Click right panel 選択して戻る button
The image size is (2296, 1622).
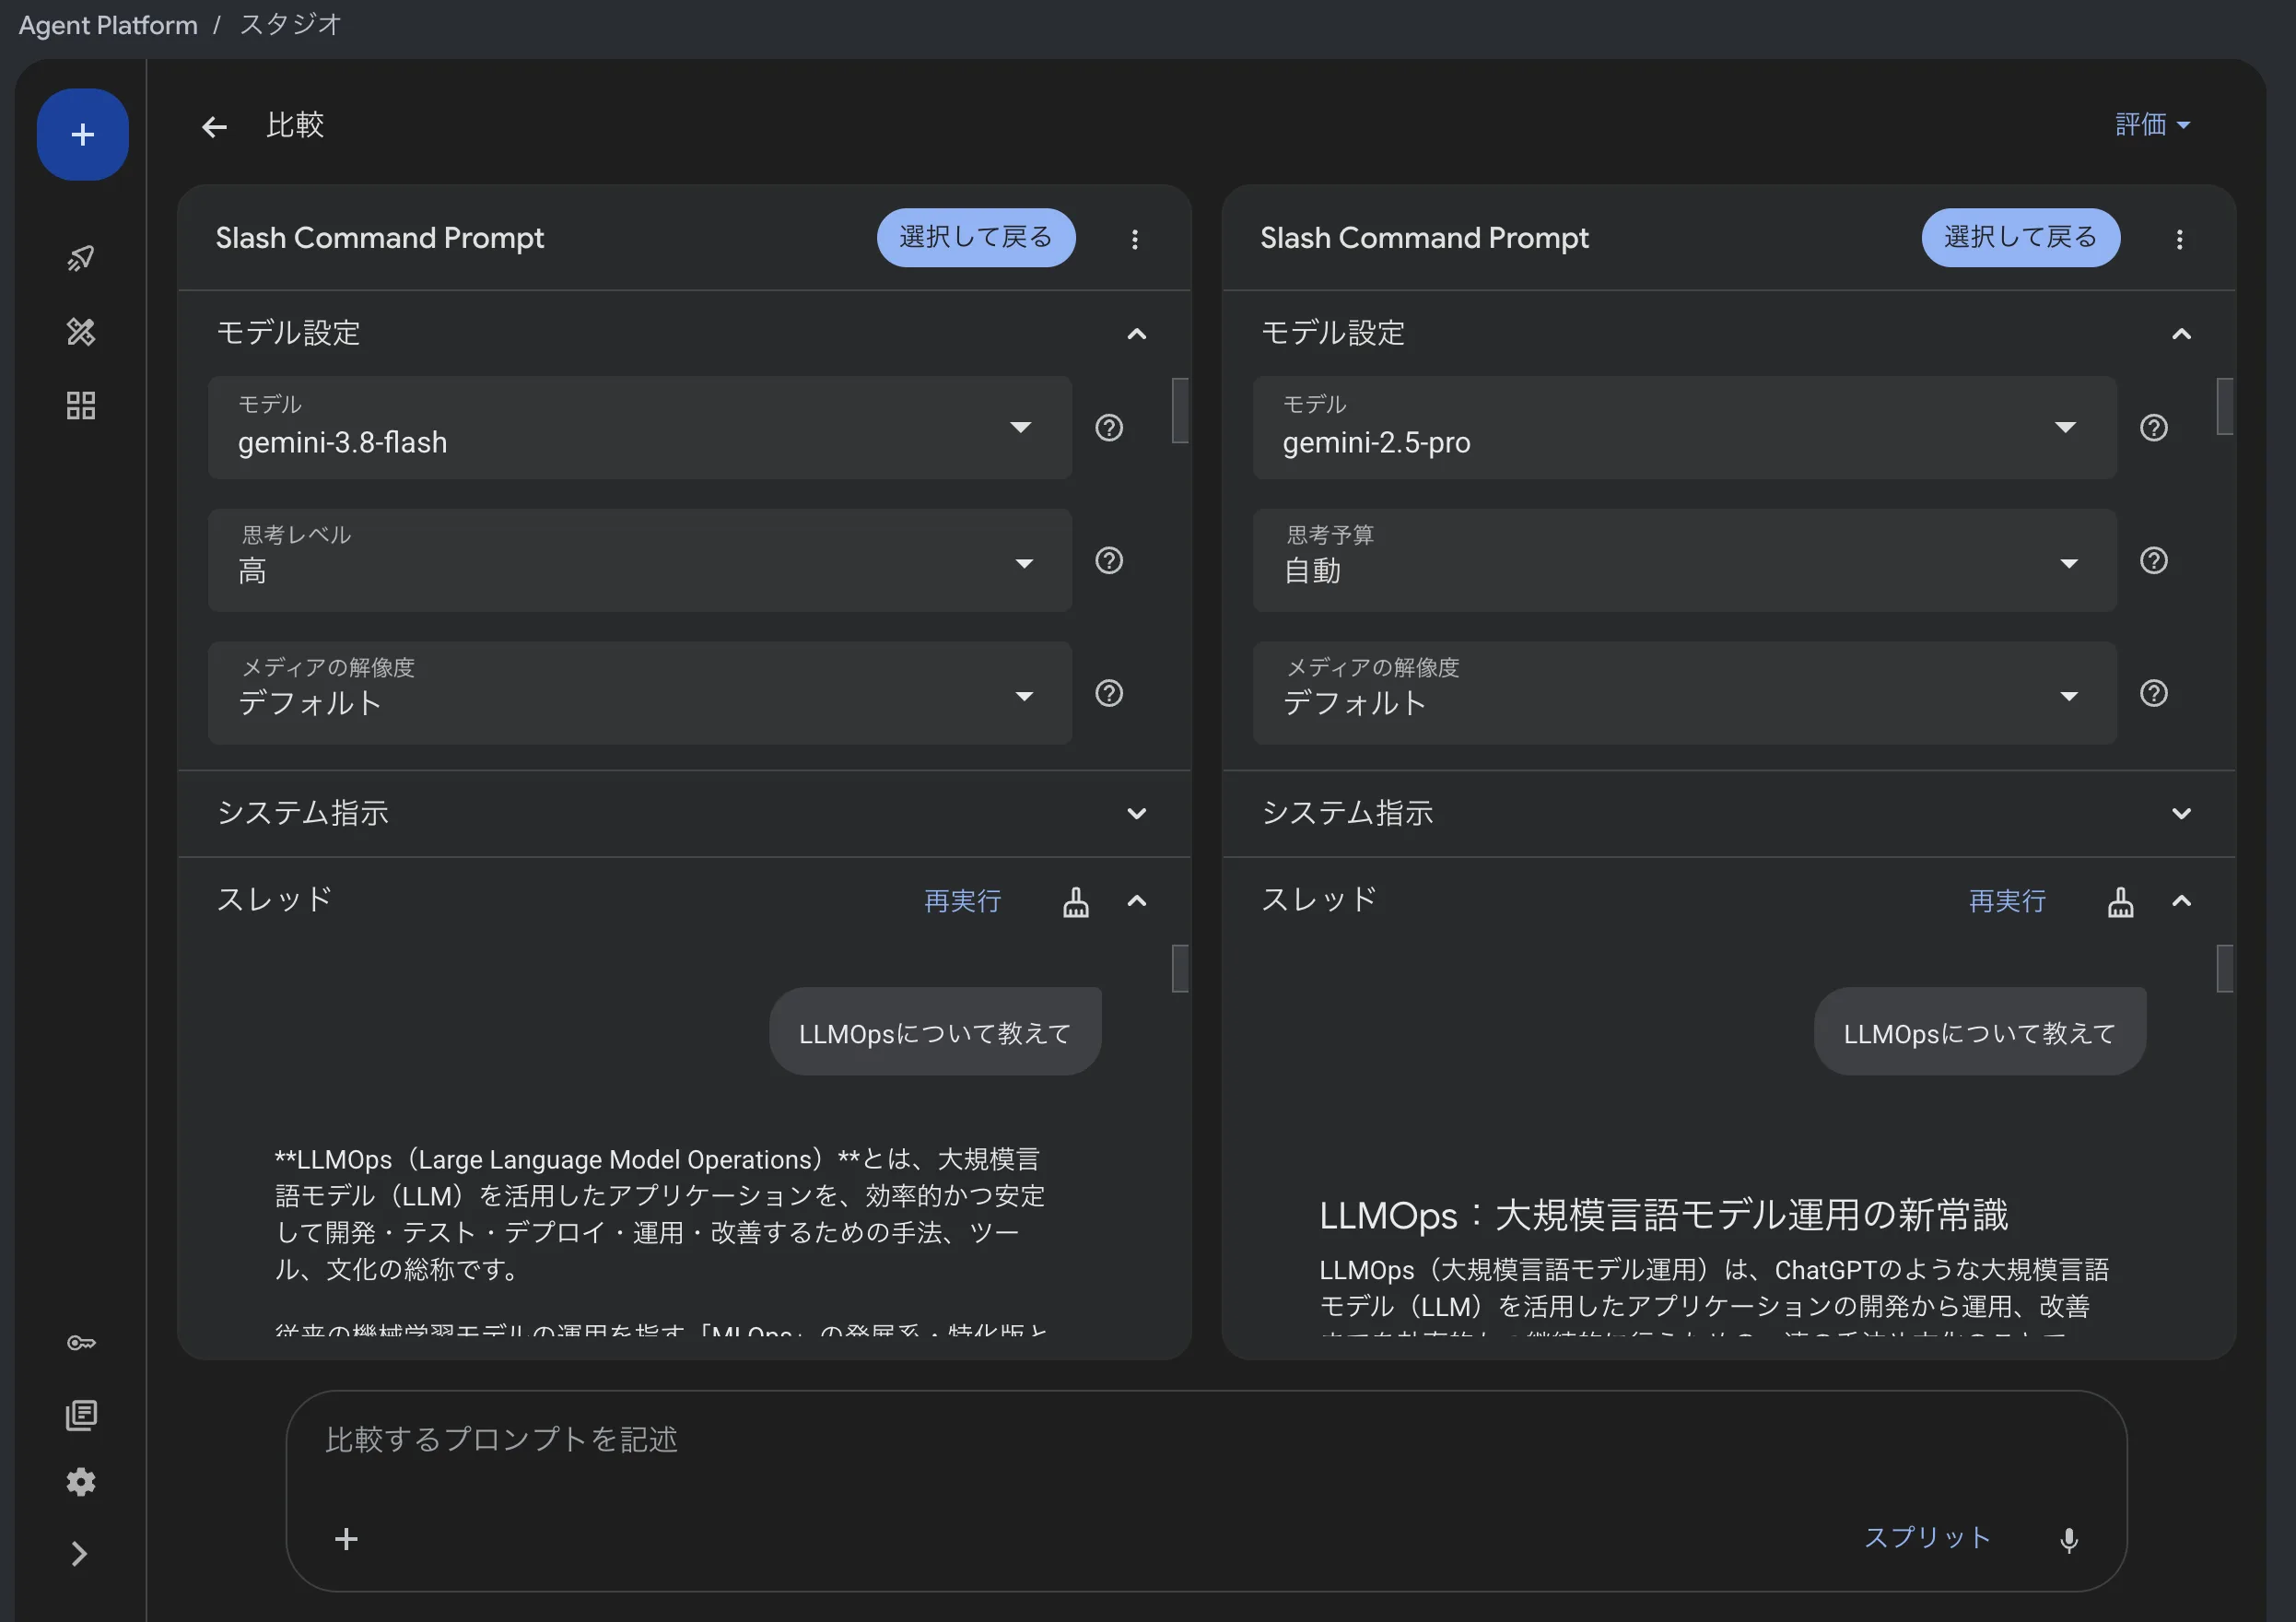(2021, 237)
